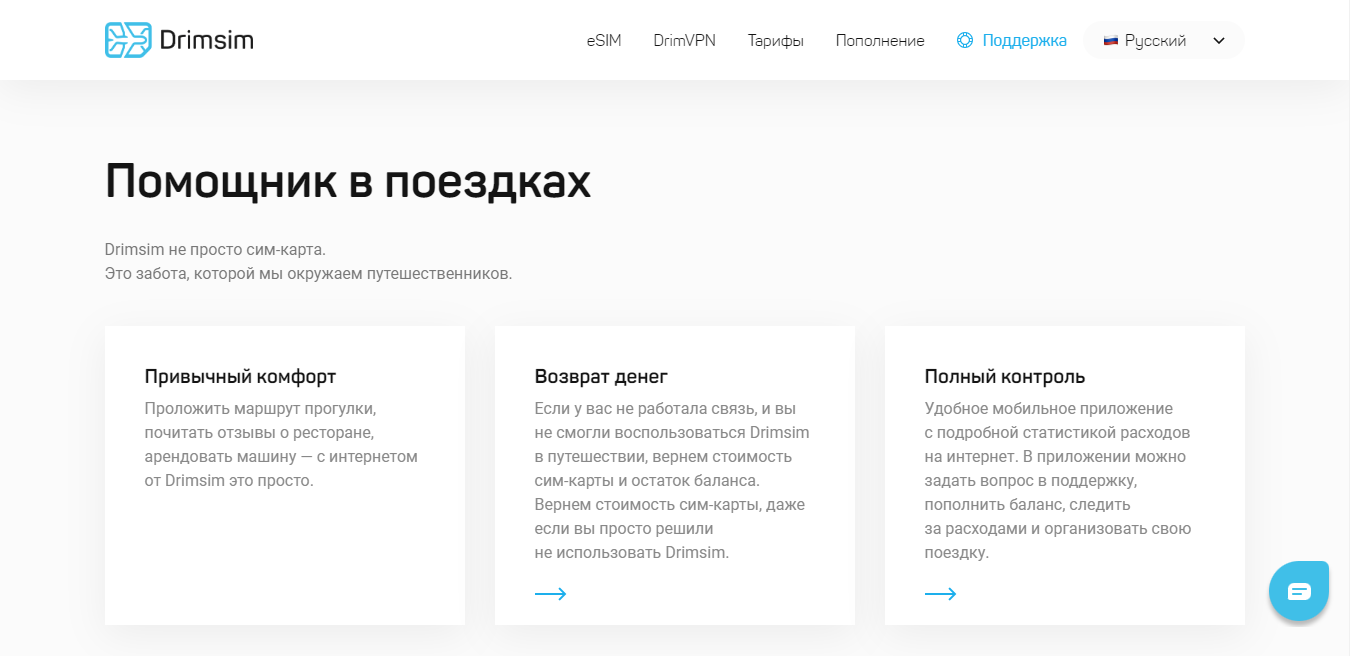
Task: Click arrow icon in Возврат денег card
Action: tap(550, 594)
